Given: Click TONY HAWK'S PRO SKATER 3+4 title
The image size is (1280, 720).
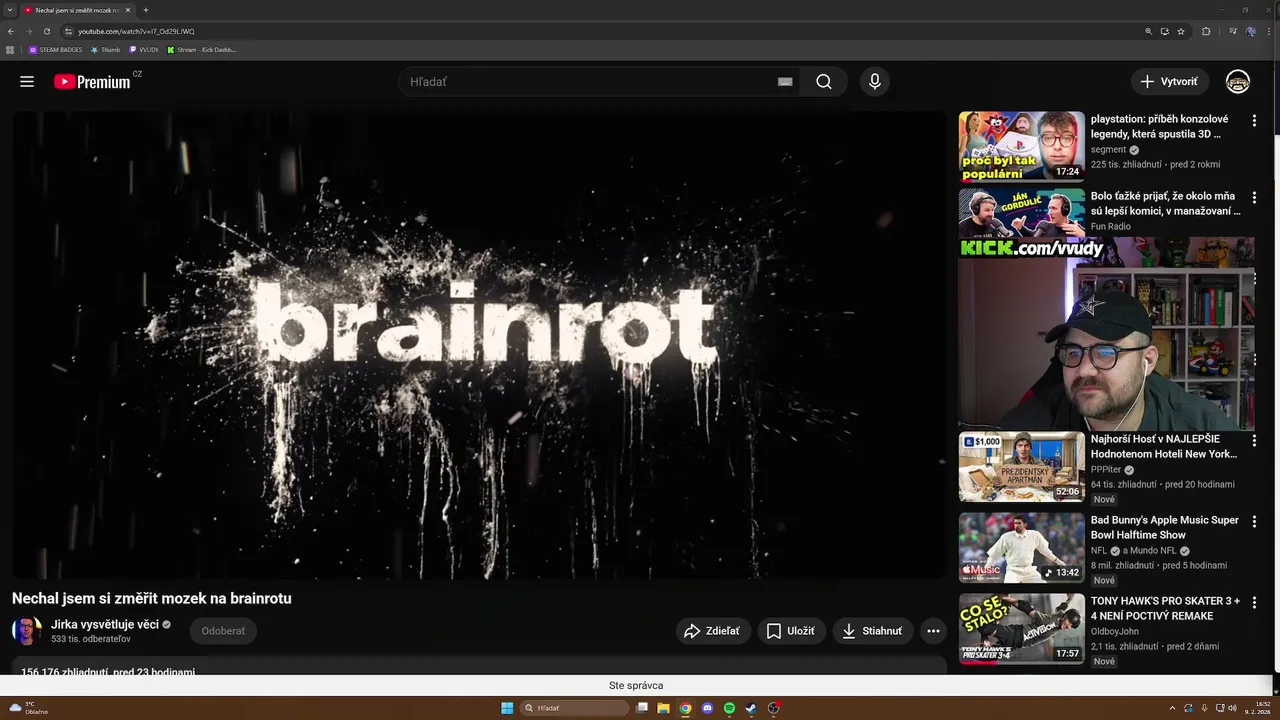Looking at the screenshot, I should tap(1165, 608).
